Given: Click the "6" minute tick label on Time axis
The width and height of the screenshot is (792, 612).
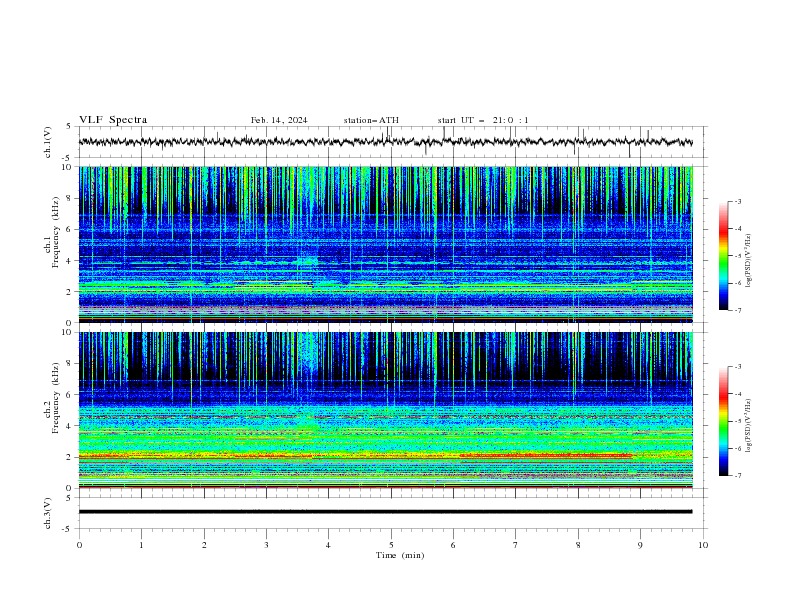Looking at the screenshot, I should pos(453,545).
